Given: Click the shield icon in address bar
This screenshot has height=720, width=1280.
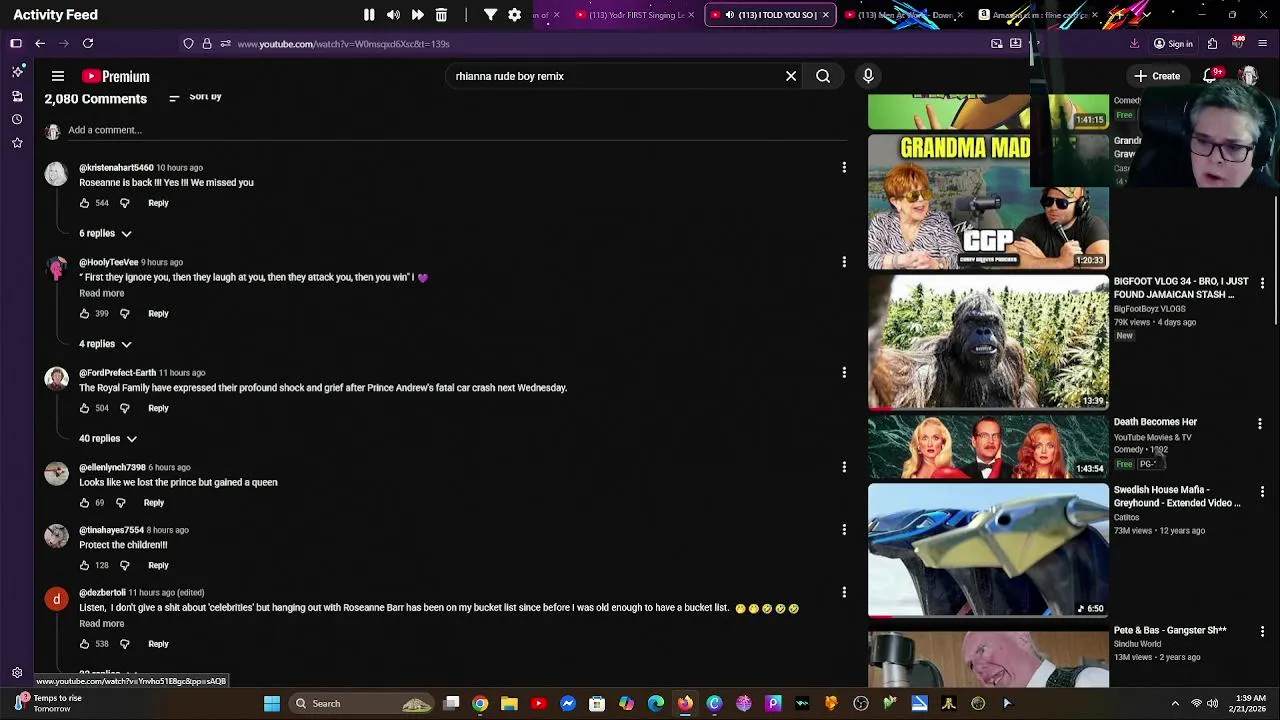Looking at the screenshot, I should click(188, 44).
